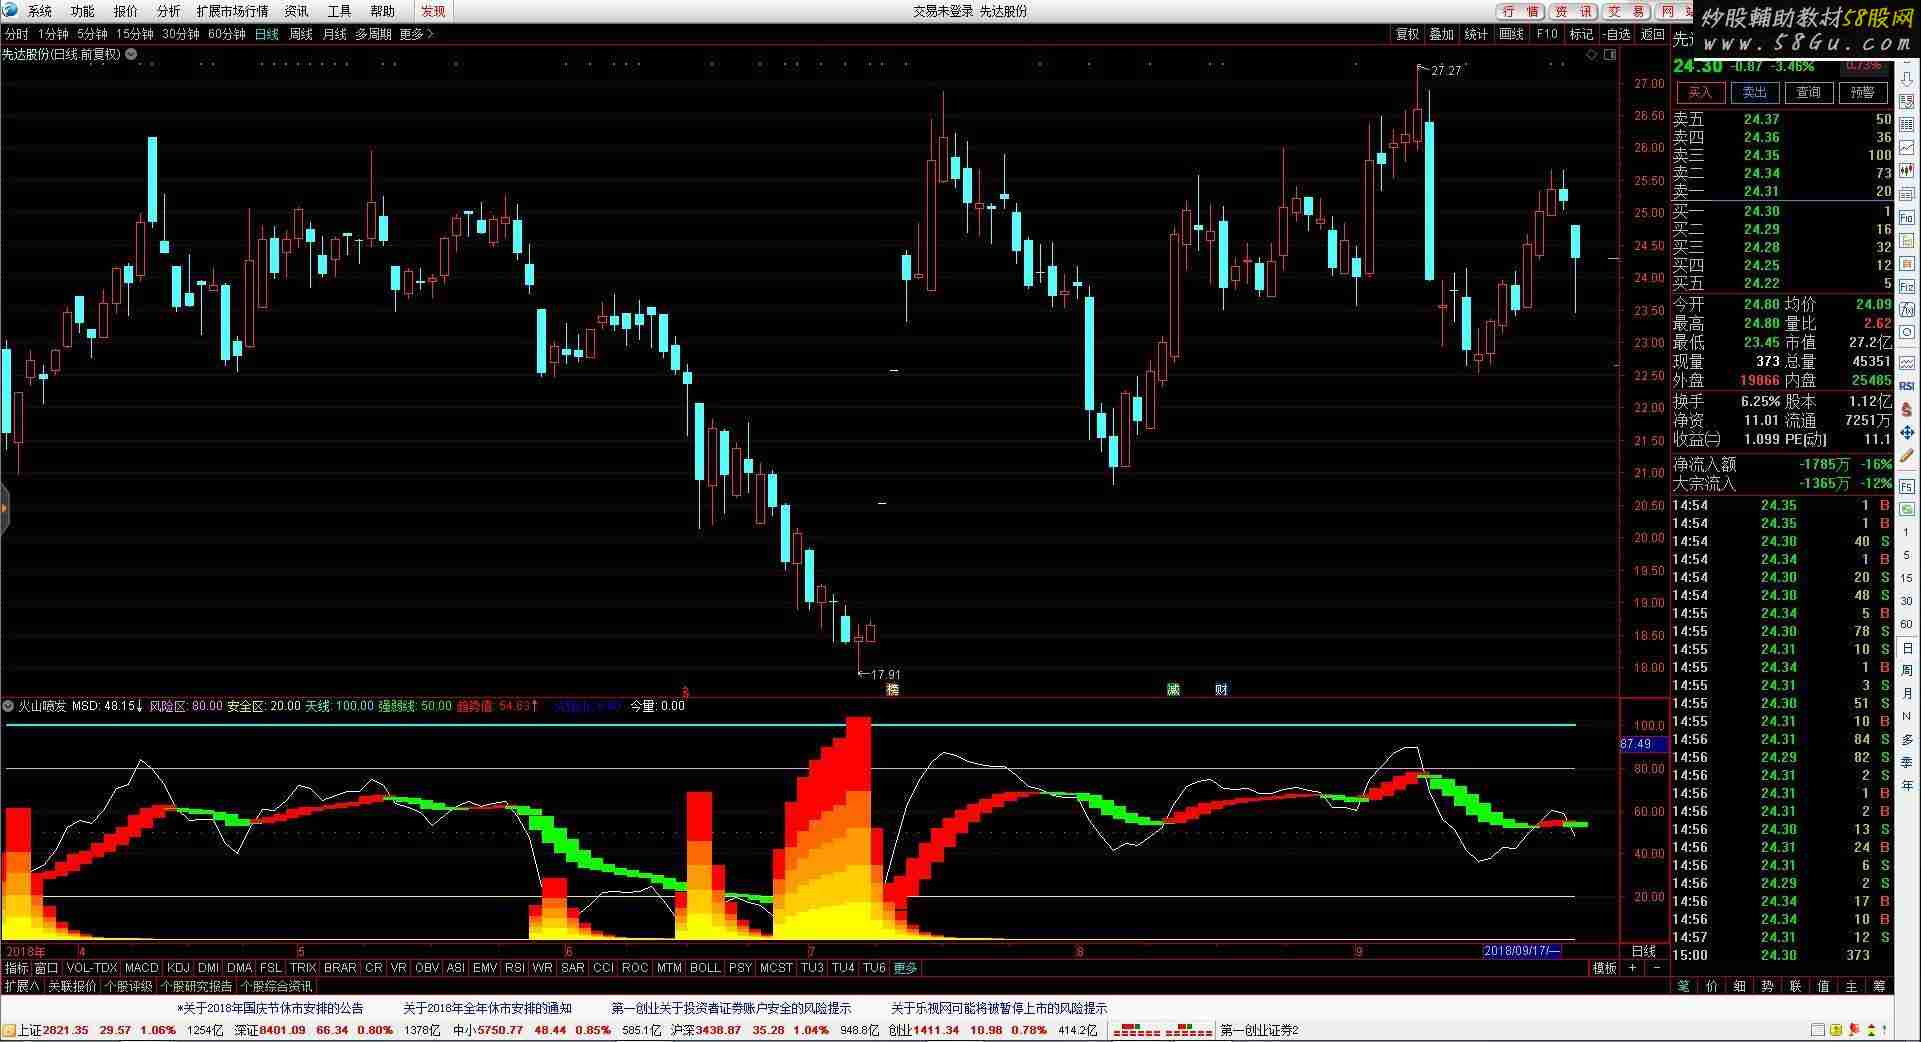Expand 更多 period options in top toolbar
Screen dimensions: 1921x1042
point(416,34)
